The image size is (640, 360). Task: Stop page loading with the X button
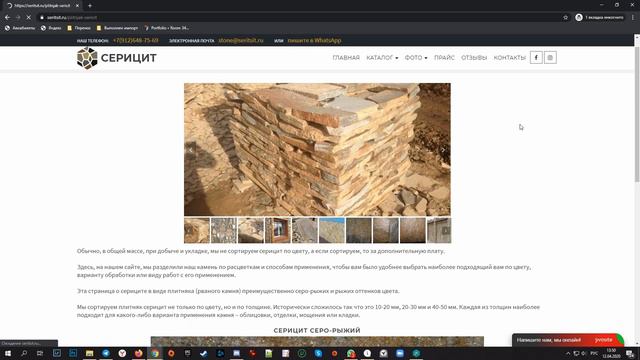[29, 18]
